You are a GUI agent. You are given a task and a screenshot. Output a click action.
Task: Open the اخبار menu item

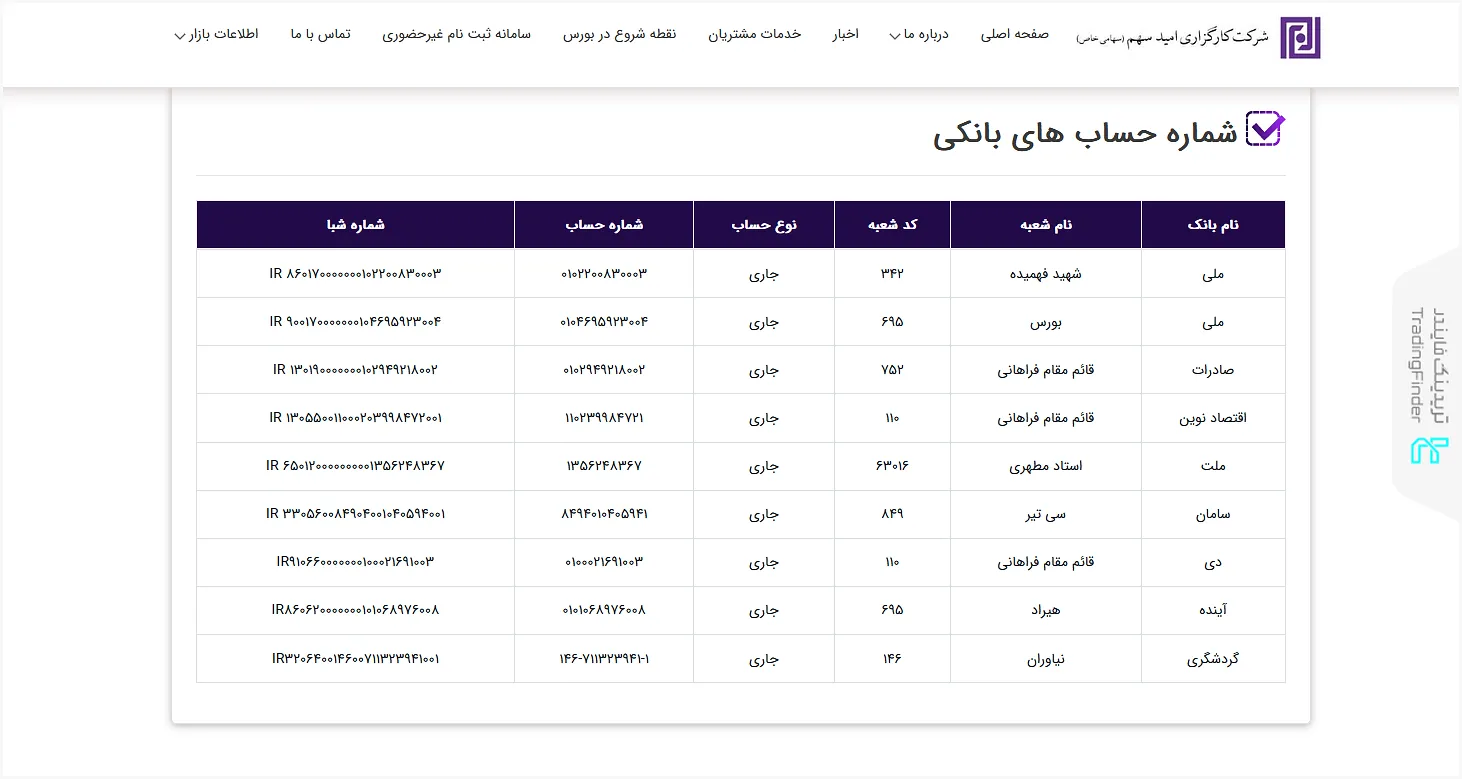tap(846, 34)
